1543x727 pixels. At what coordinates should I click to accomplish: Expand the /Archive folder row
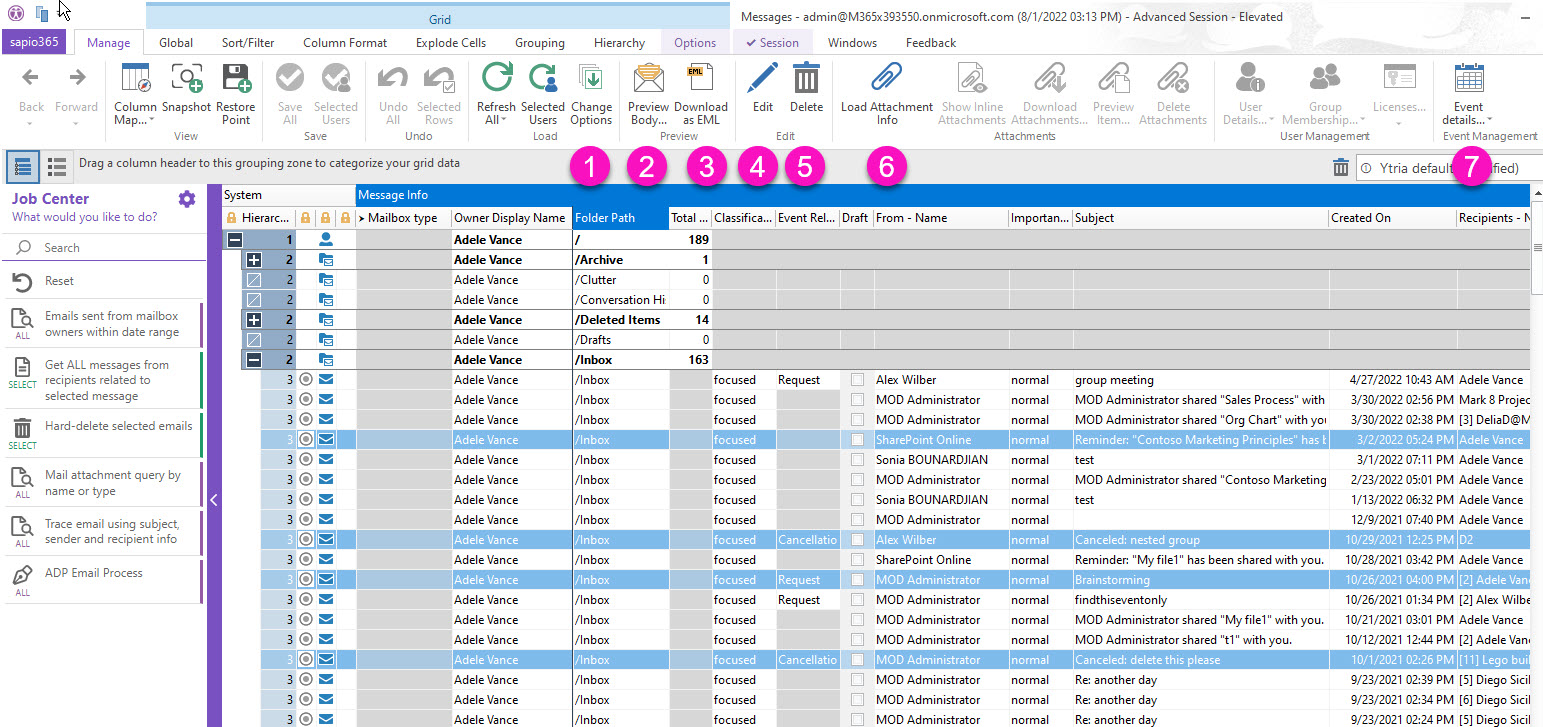[x=252, y=259]
